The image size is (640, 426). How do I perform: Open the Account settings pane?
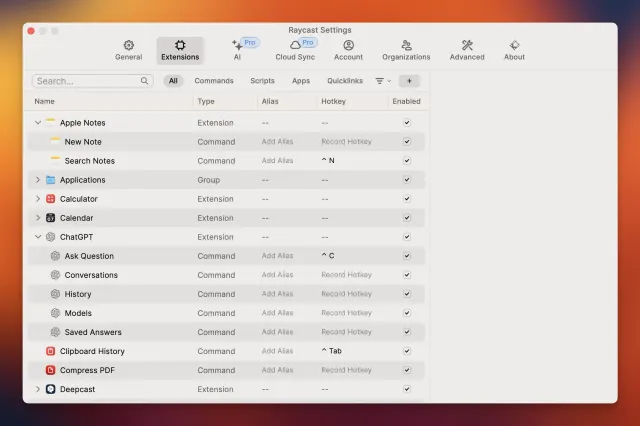click(348, 50)
